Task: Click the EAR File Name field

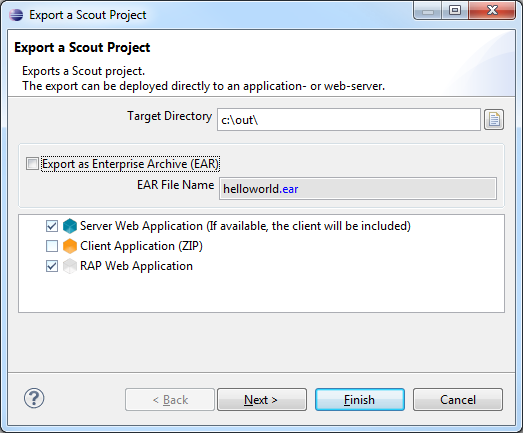Action: (358, 189)
